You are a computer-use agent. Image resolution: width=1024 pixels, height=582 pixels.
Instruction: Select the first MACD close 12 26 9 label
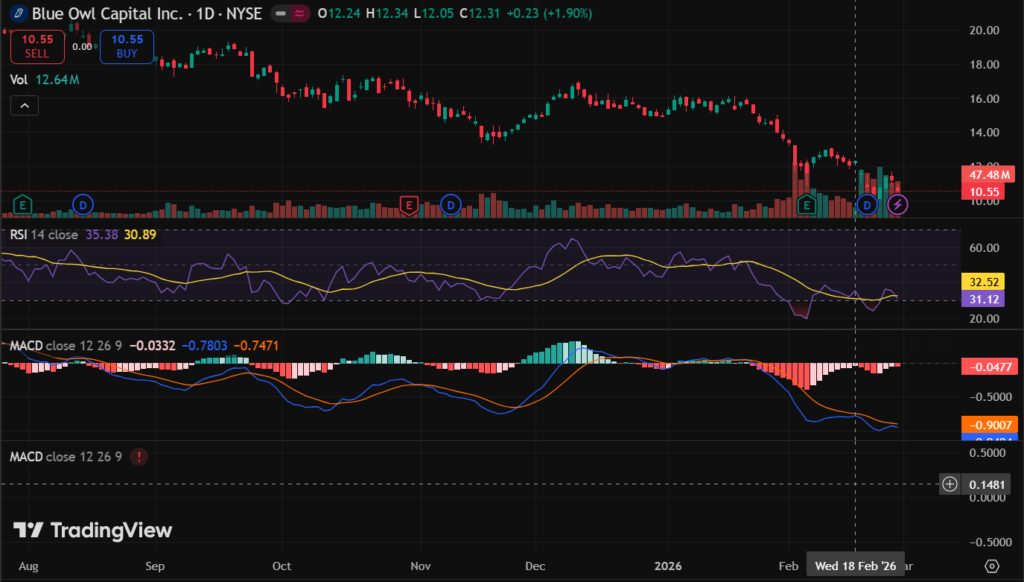pyautogui.click(x=65, y=345)
